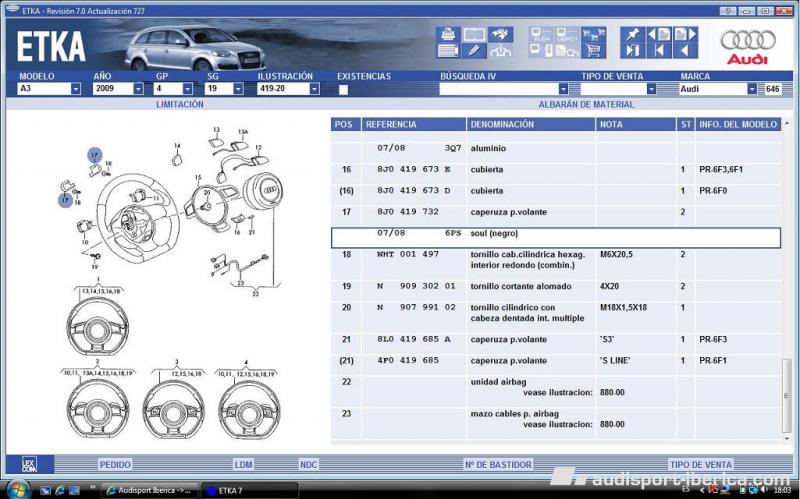Click the NDC button
The width and height of the screenshot is (800, 499).
(x=308, y=464)
